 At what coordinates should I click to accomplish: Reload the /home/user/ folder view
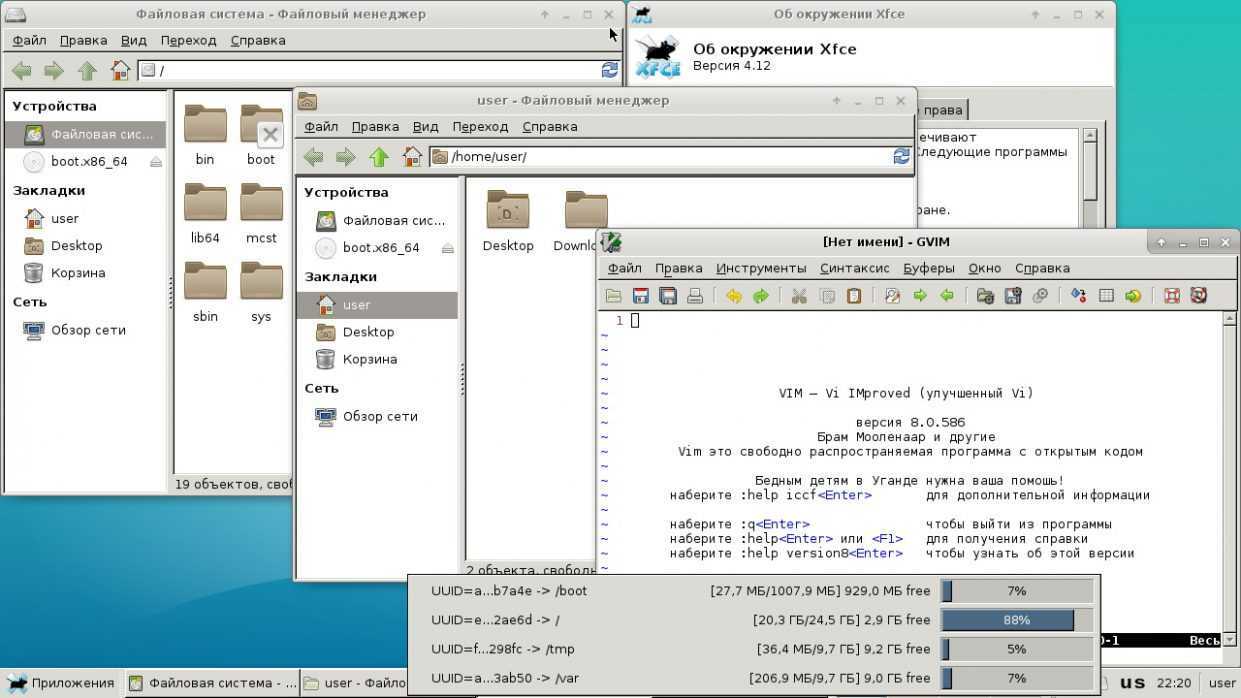tap(901, 157)
